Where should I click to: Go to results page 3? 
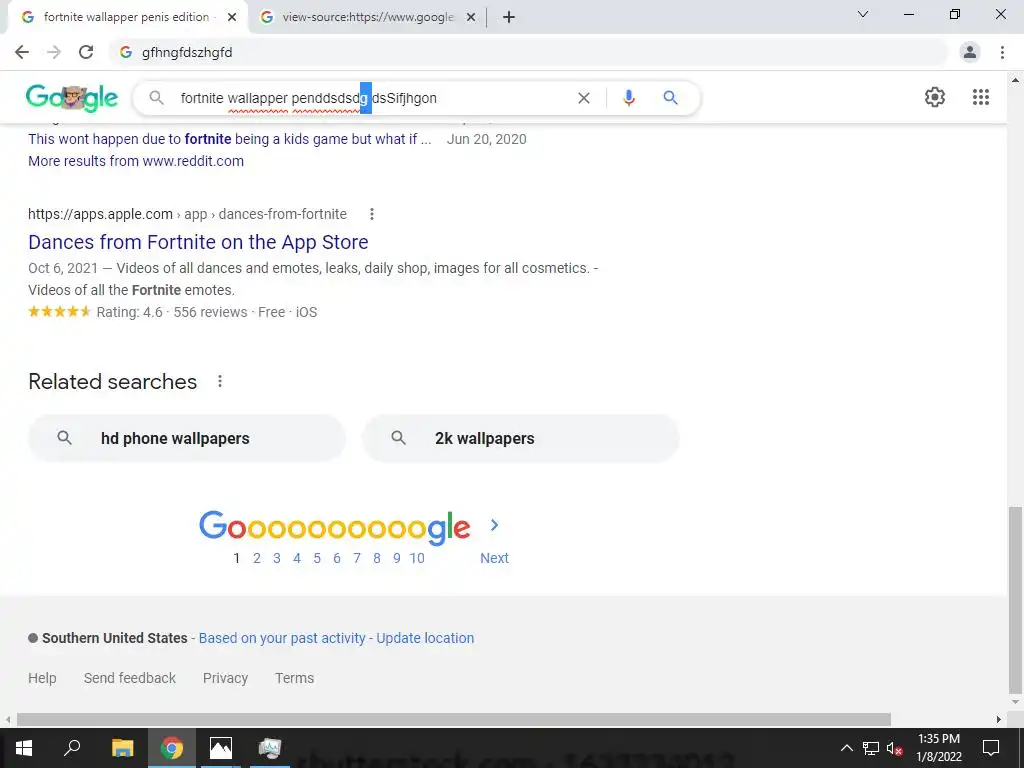tap(277, 558)
